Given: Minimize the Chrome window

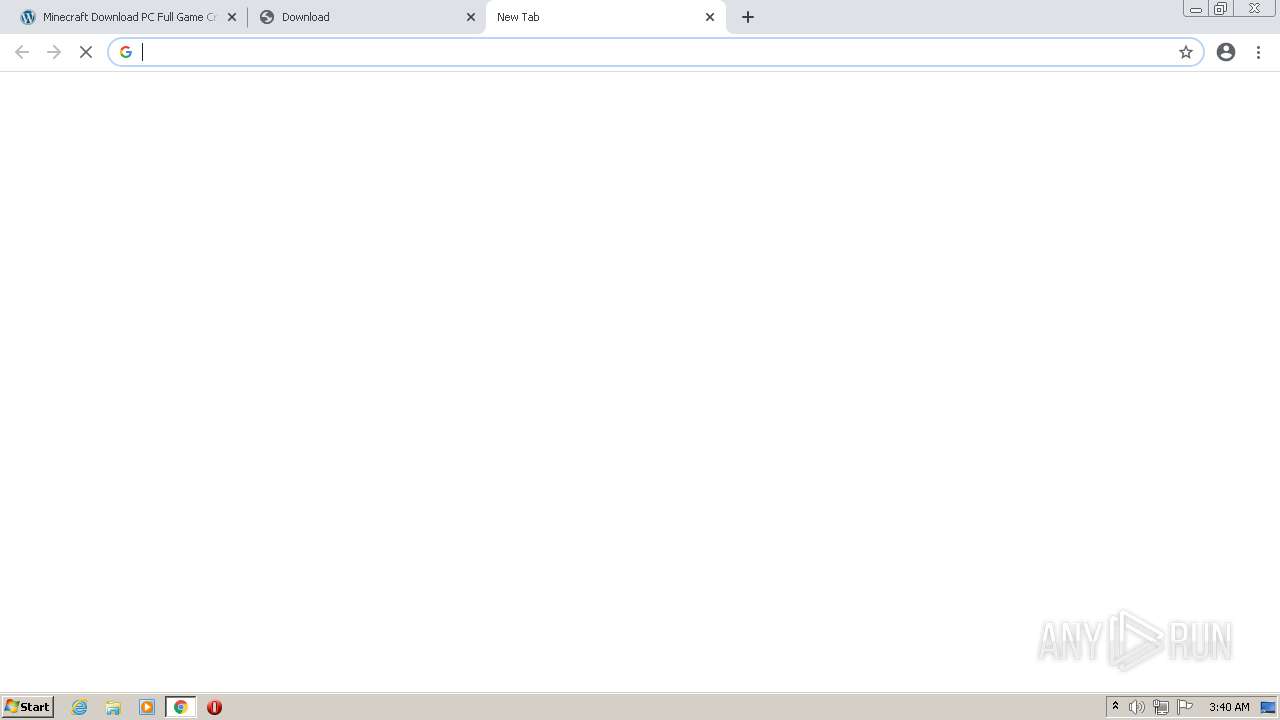Looking at the screenshot, I should coord(1196,8).
